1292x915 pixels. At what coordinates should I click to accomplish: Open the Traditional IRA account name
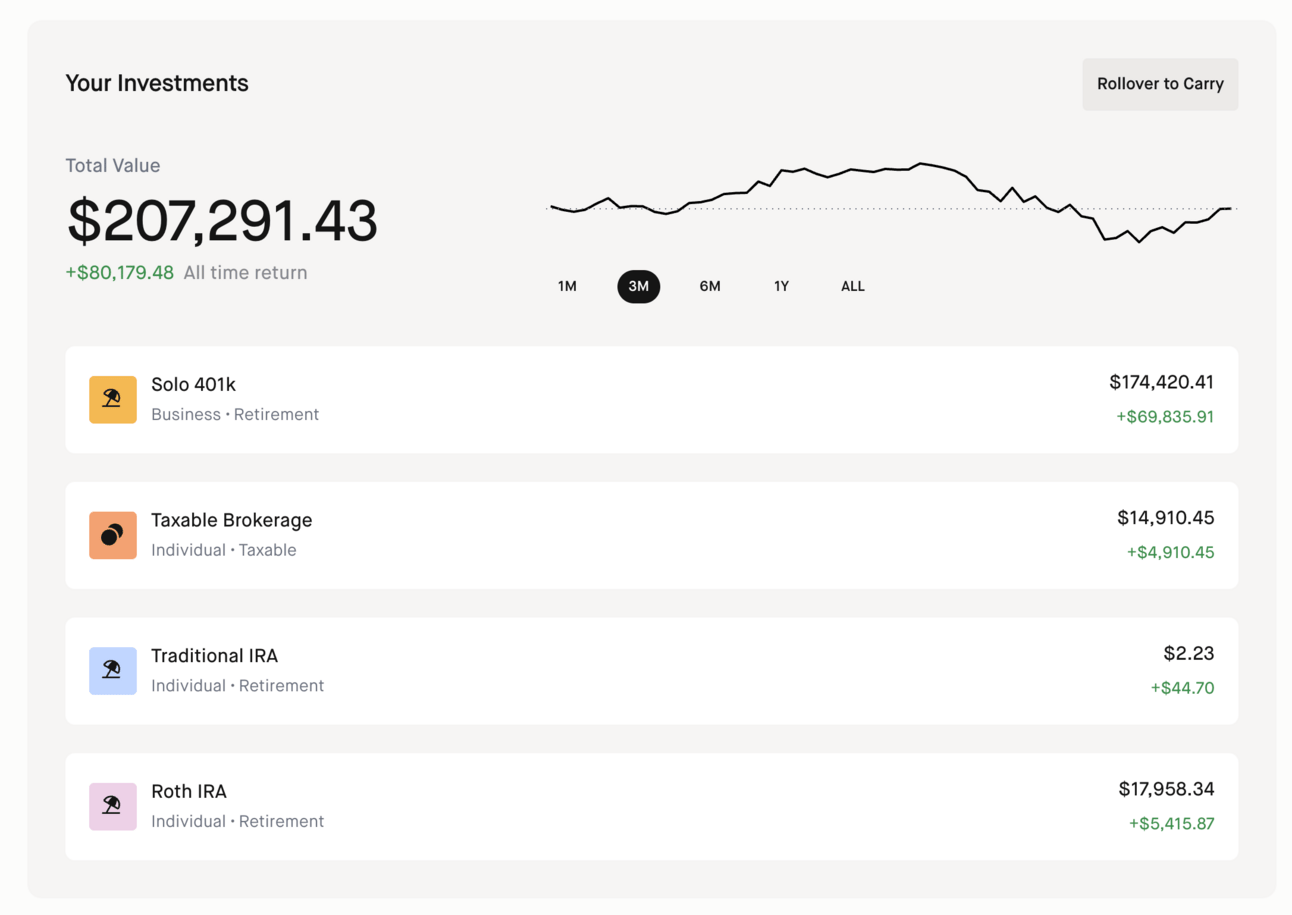214,656
